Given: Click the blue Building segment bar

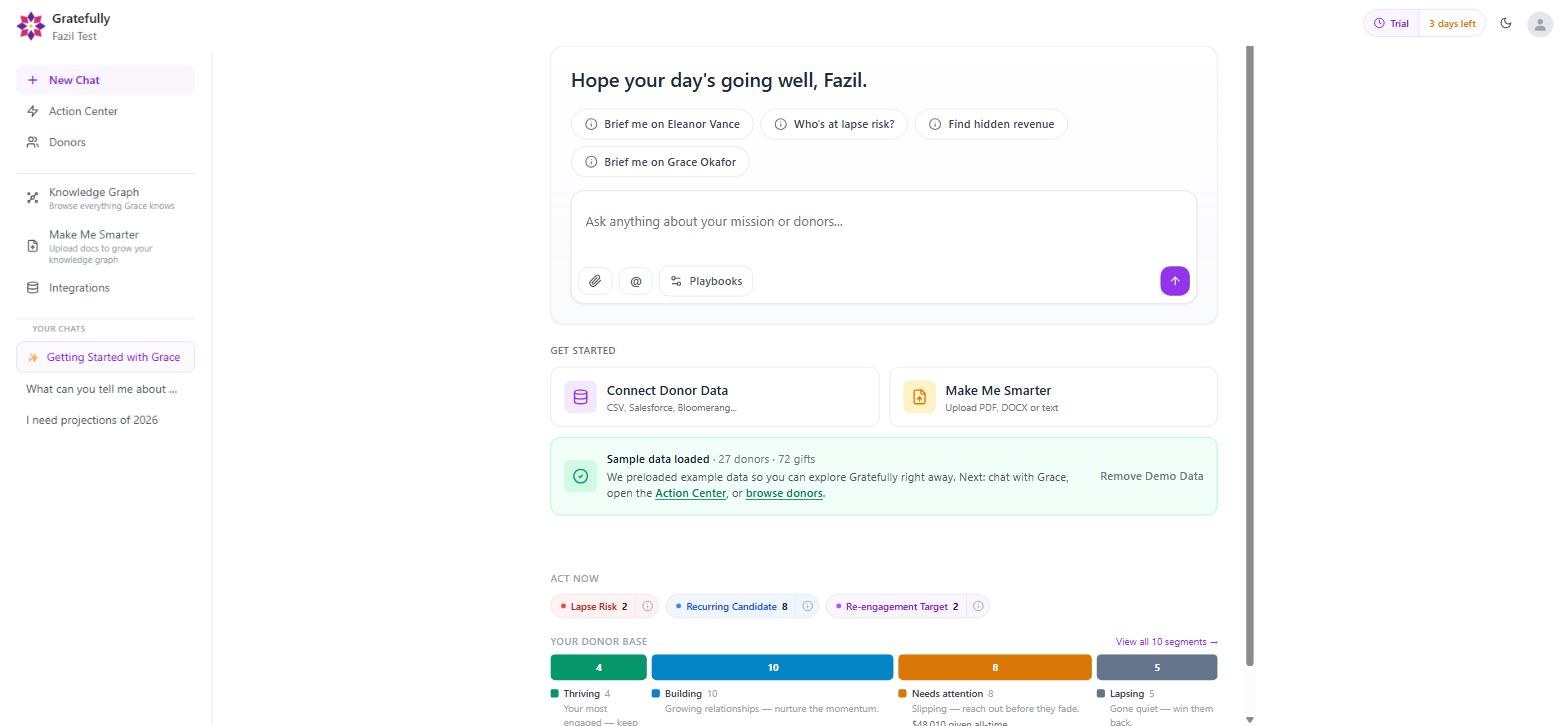Looking at the screenshot, I should [x=772, y=667].
